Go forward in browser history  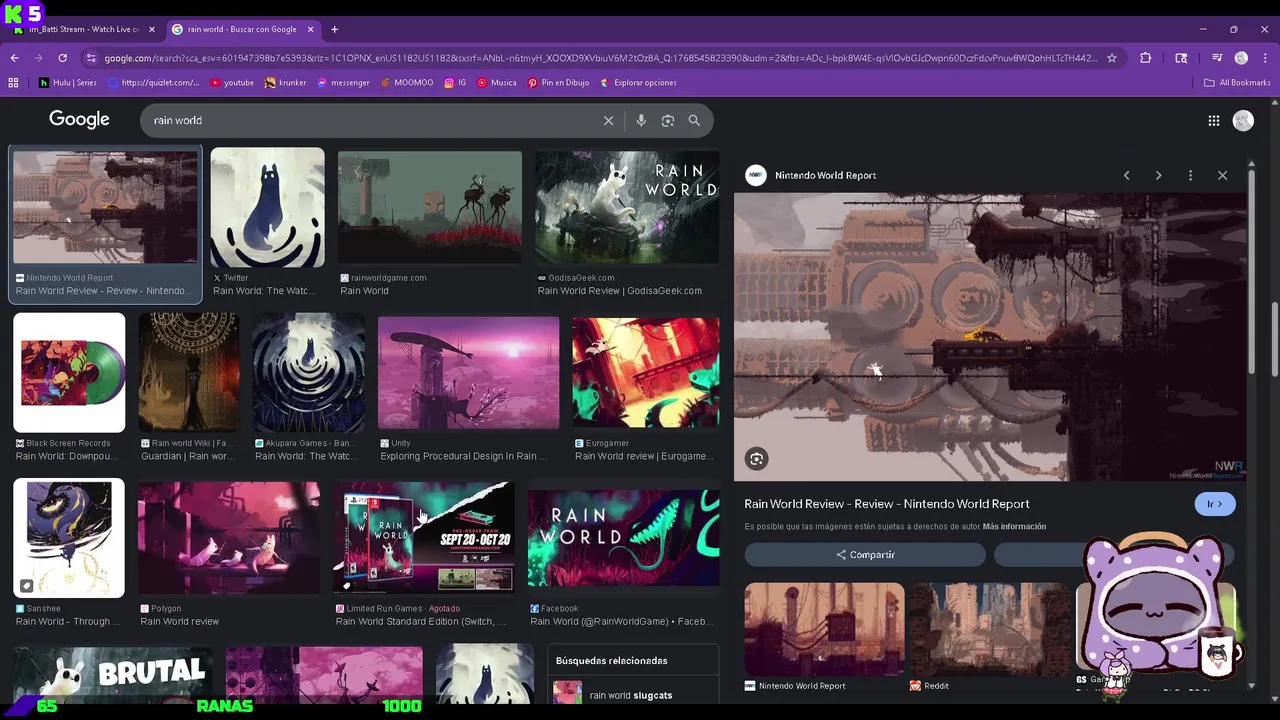click(x=39, y=58)
